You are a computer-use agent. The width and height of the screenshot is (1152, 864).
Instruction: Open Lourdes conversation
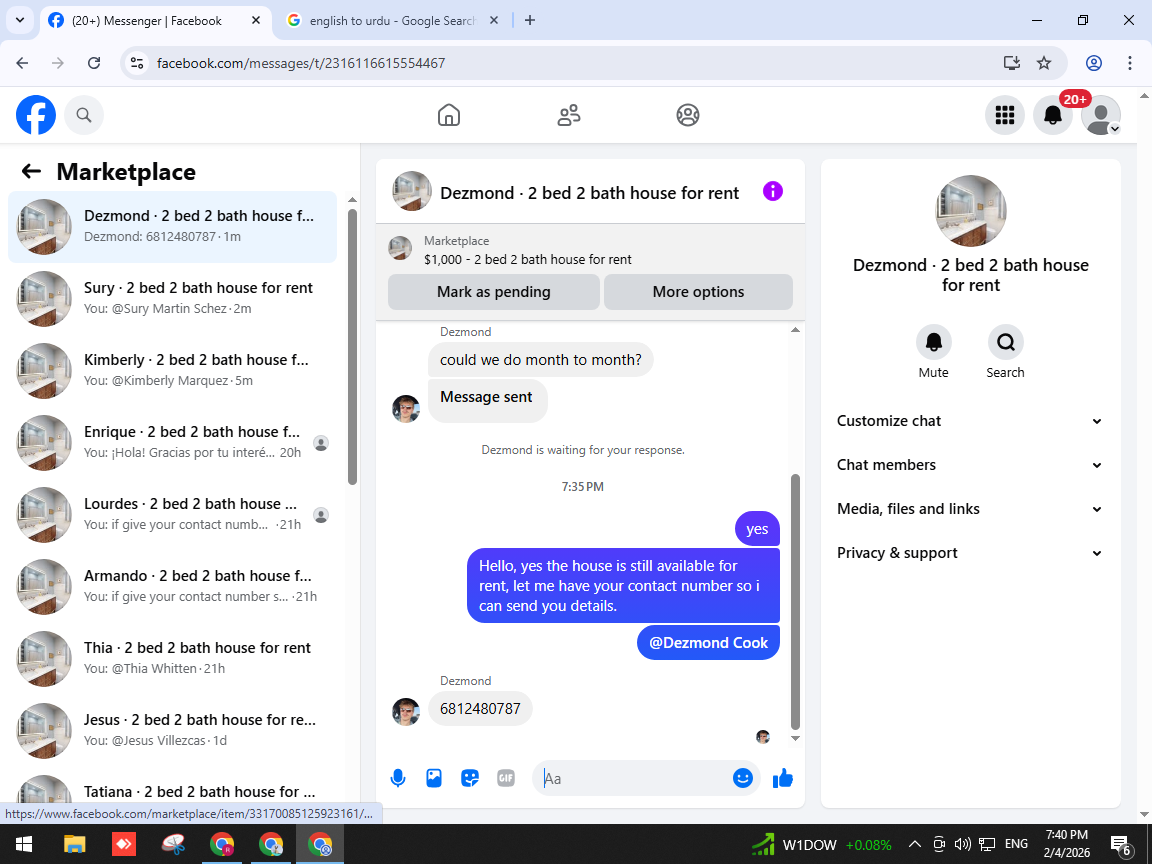coord(173,514)
